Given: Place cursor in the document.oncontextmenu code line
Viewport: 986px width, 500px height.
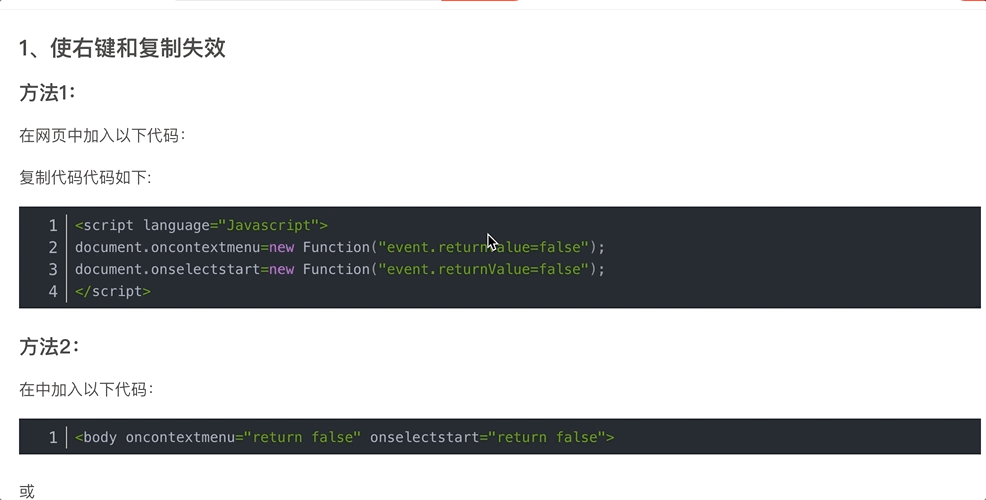Looking at the screenshot, I should (x=340, y=247).
